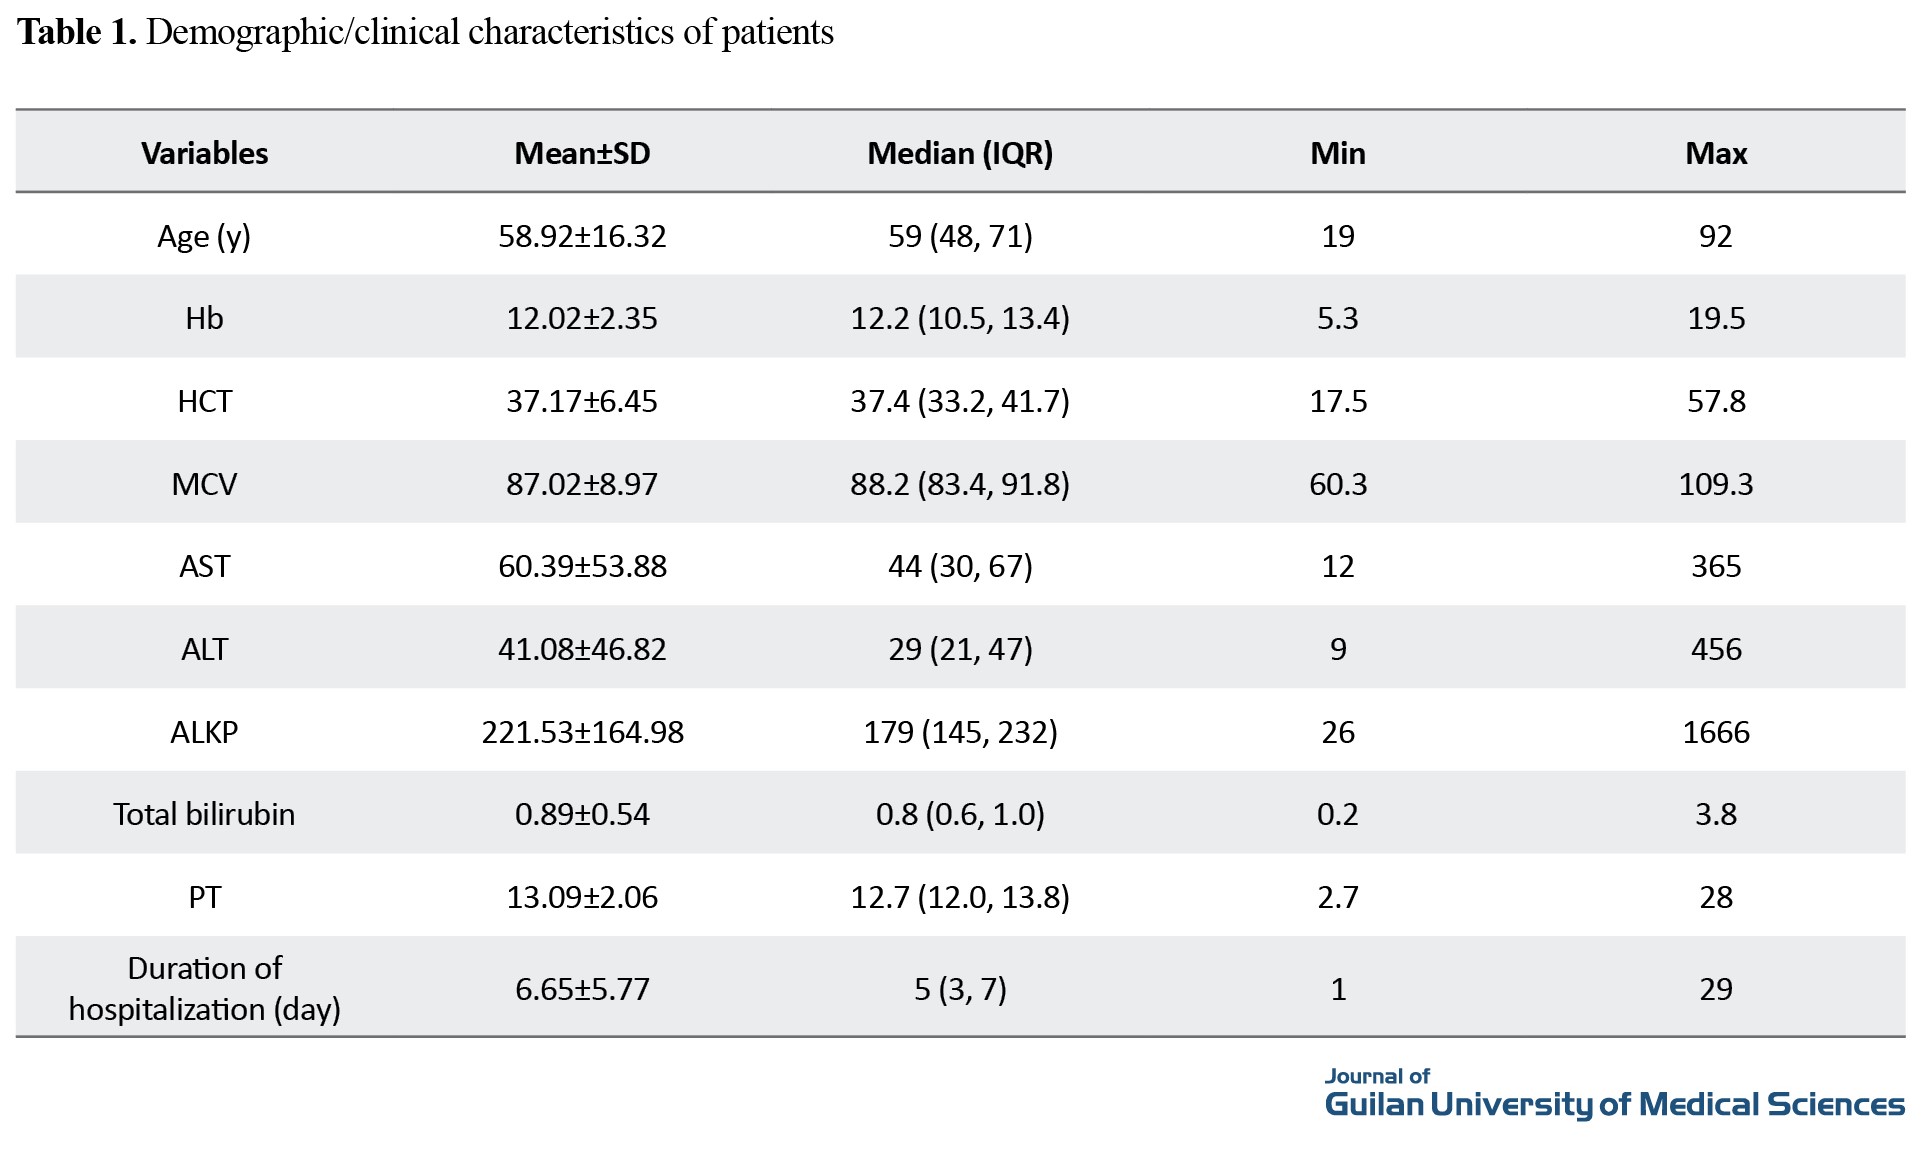Click the Median (IQR) column header
Image resolution: width=1932 pixels, height=1158 pixels.
click(959, 153)
